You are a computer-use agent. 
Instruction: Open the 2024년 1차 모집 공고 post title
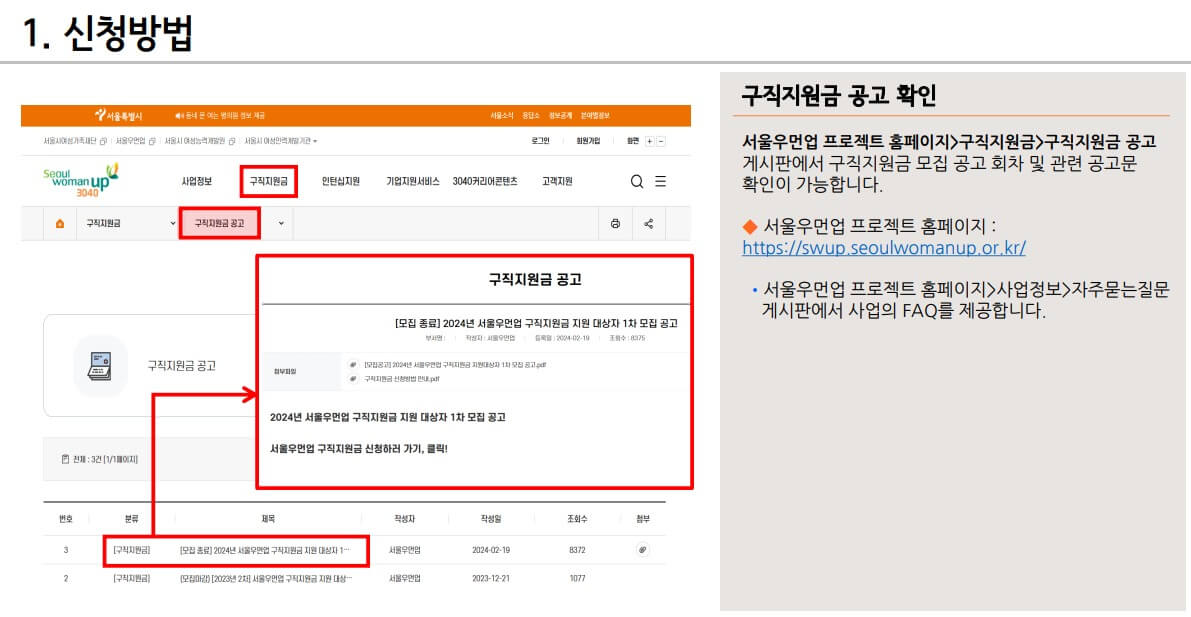pyautogui.click(x=265, y=549)
